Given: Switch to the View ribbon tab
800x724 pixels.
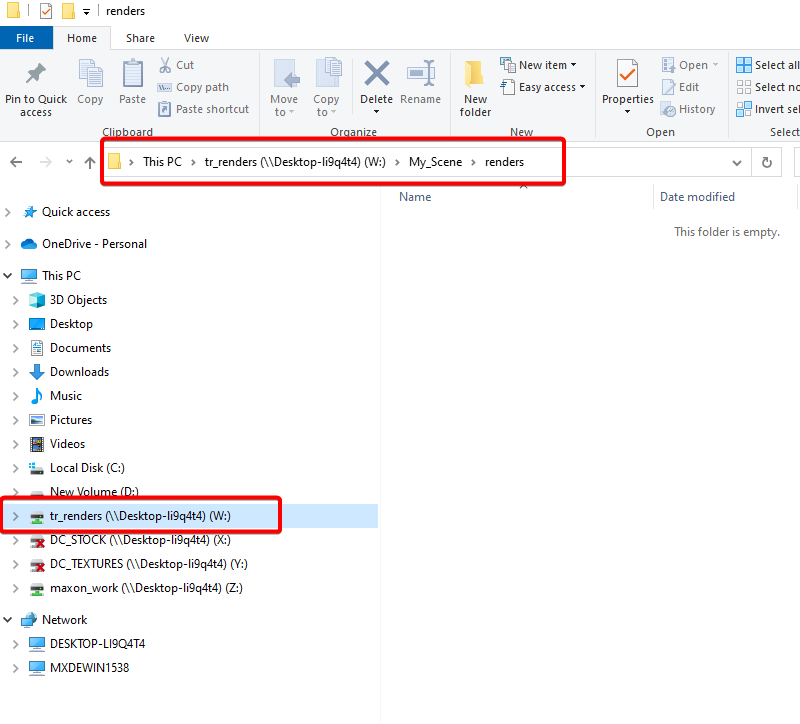Looking at the screenshot, I should coord(196,38).
